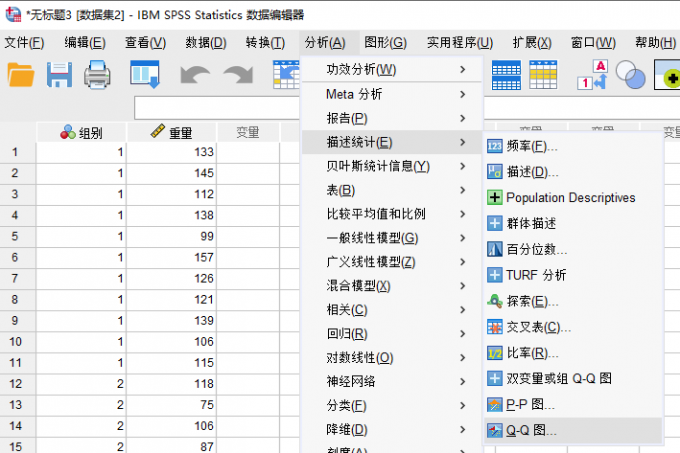Select TURF 分析 in the submenu
Viewport: 680px width, 453px height.
pyautogui.click(x=573, y=275)
